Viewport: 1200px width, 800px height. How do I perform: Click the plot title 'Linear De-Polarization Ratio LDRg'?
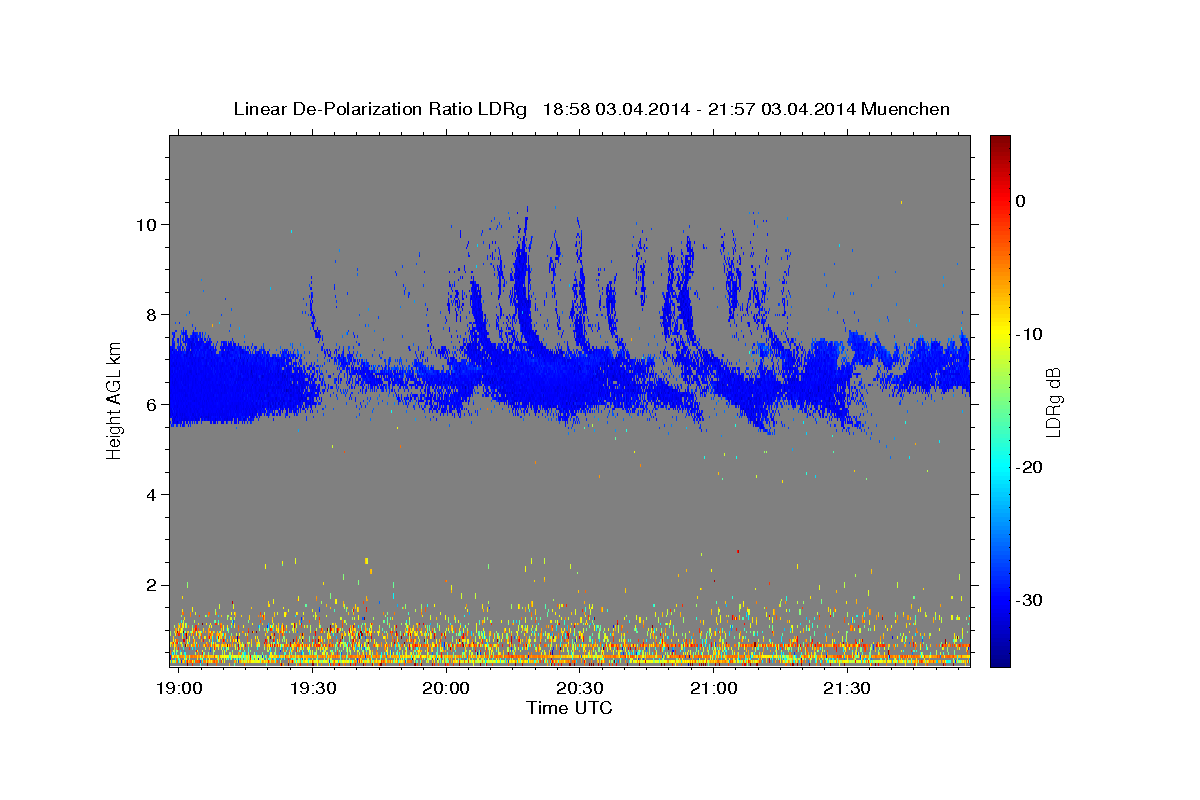tap(380, 109)
